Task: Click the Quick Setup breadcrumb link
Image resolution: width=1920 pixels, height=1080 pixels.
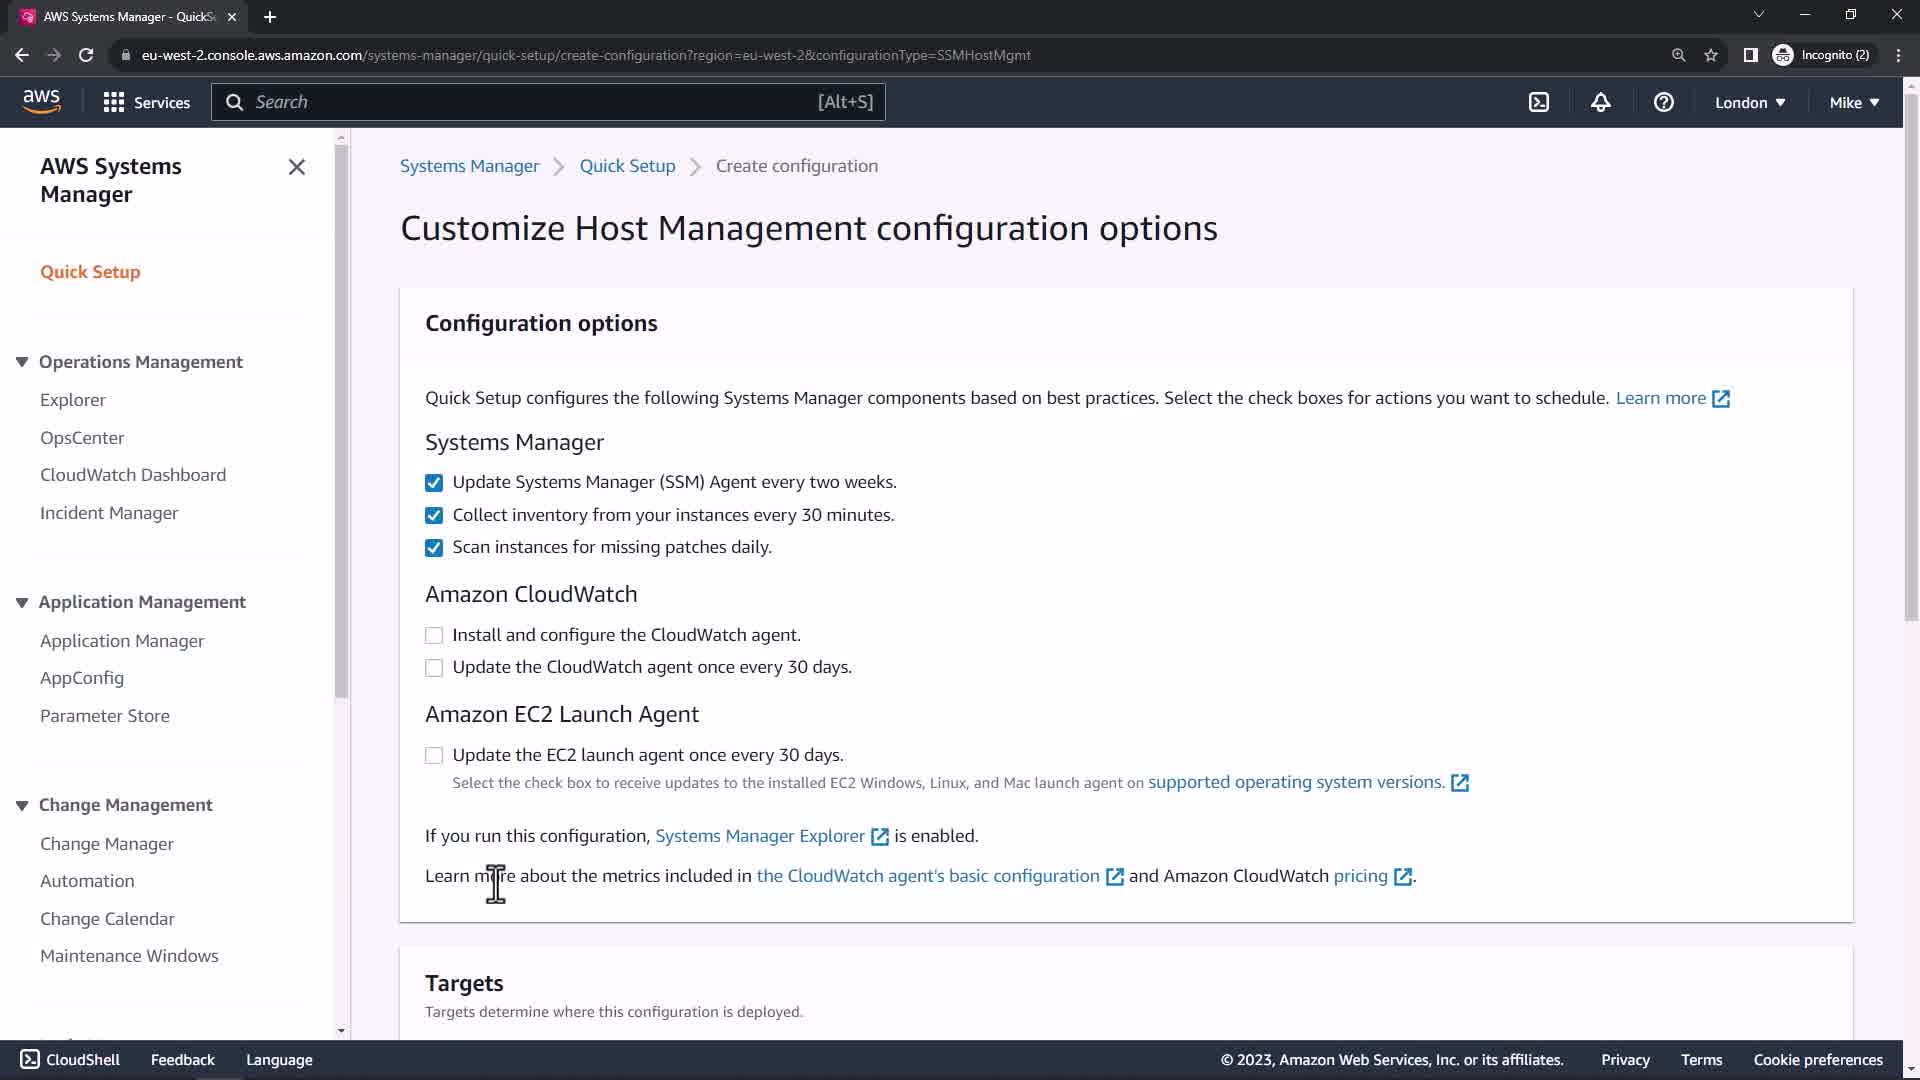Action: (627, 166)
